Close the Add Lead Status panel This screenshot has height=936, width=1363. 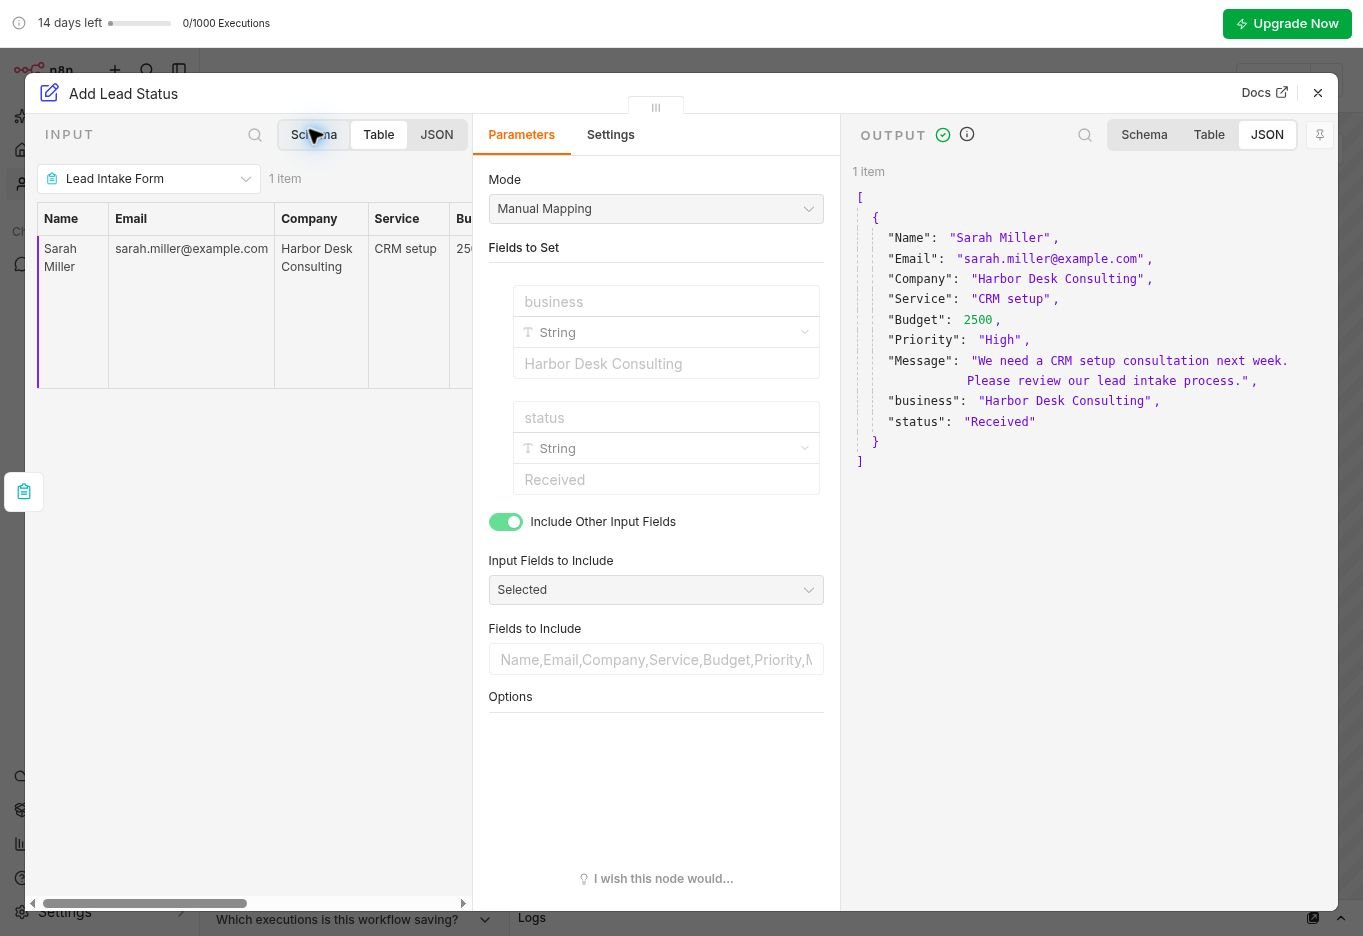pyautogui.click(x=1317, y=93)
